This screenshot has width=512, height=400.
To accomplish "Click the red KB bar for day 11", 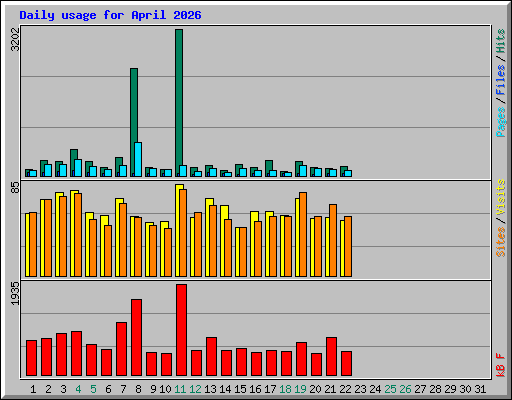I will pos(181,330).
